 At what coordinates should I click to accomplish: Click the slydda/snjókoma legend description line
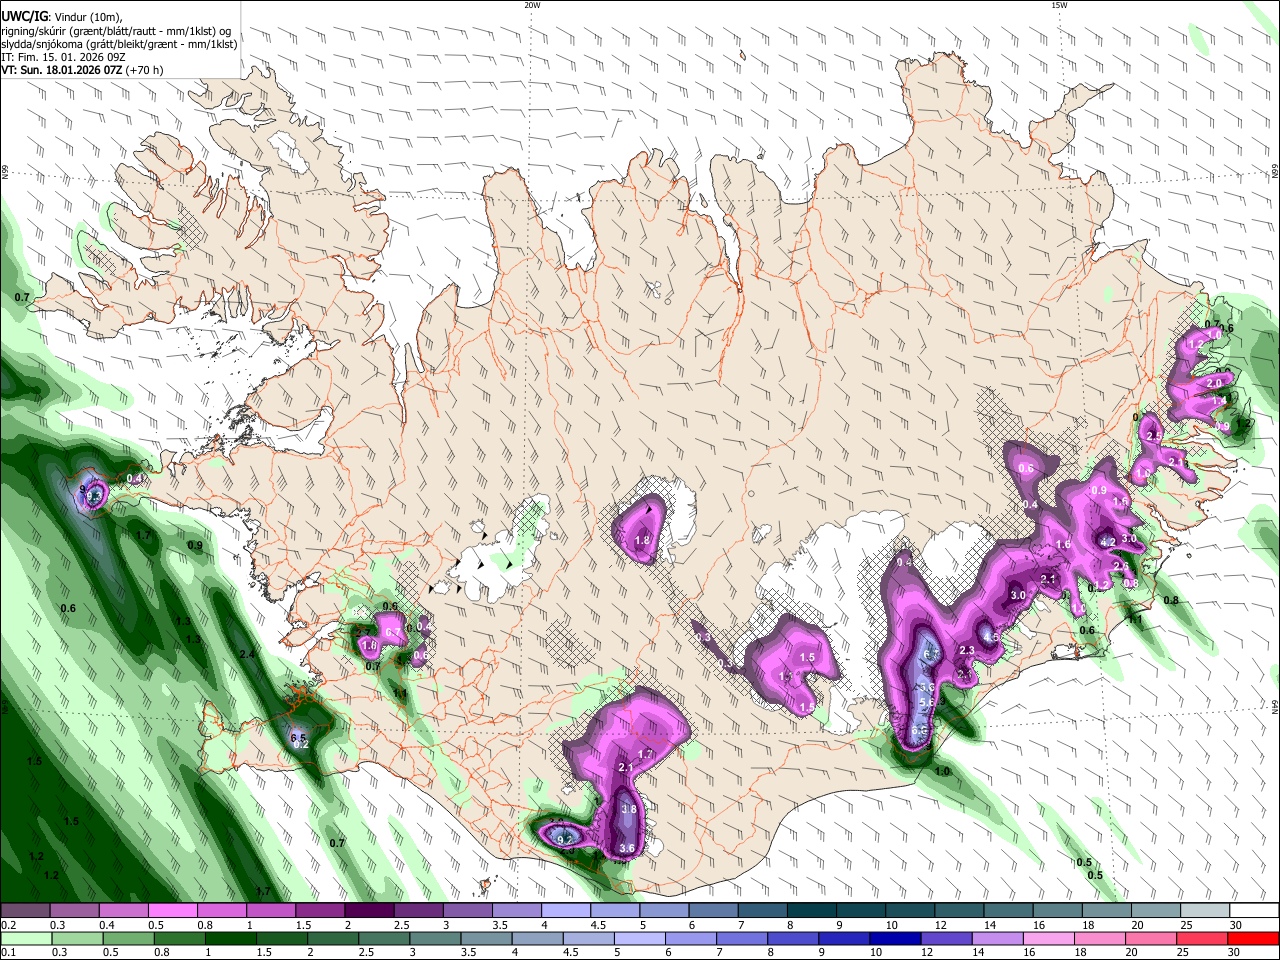(x=119, y=44)
